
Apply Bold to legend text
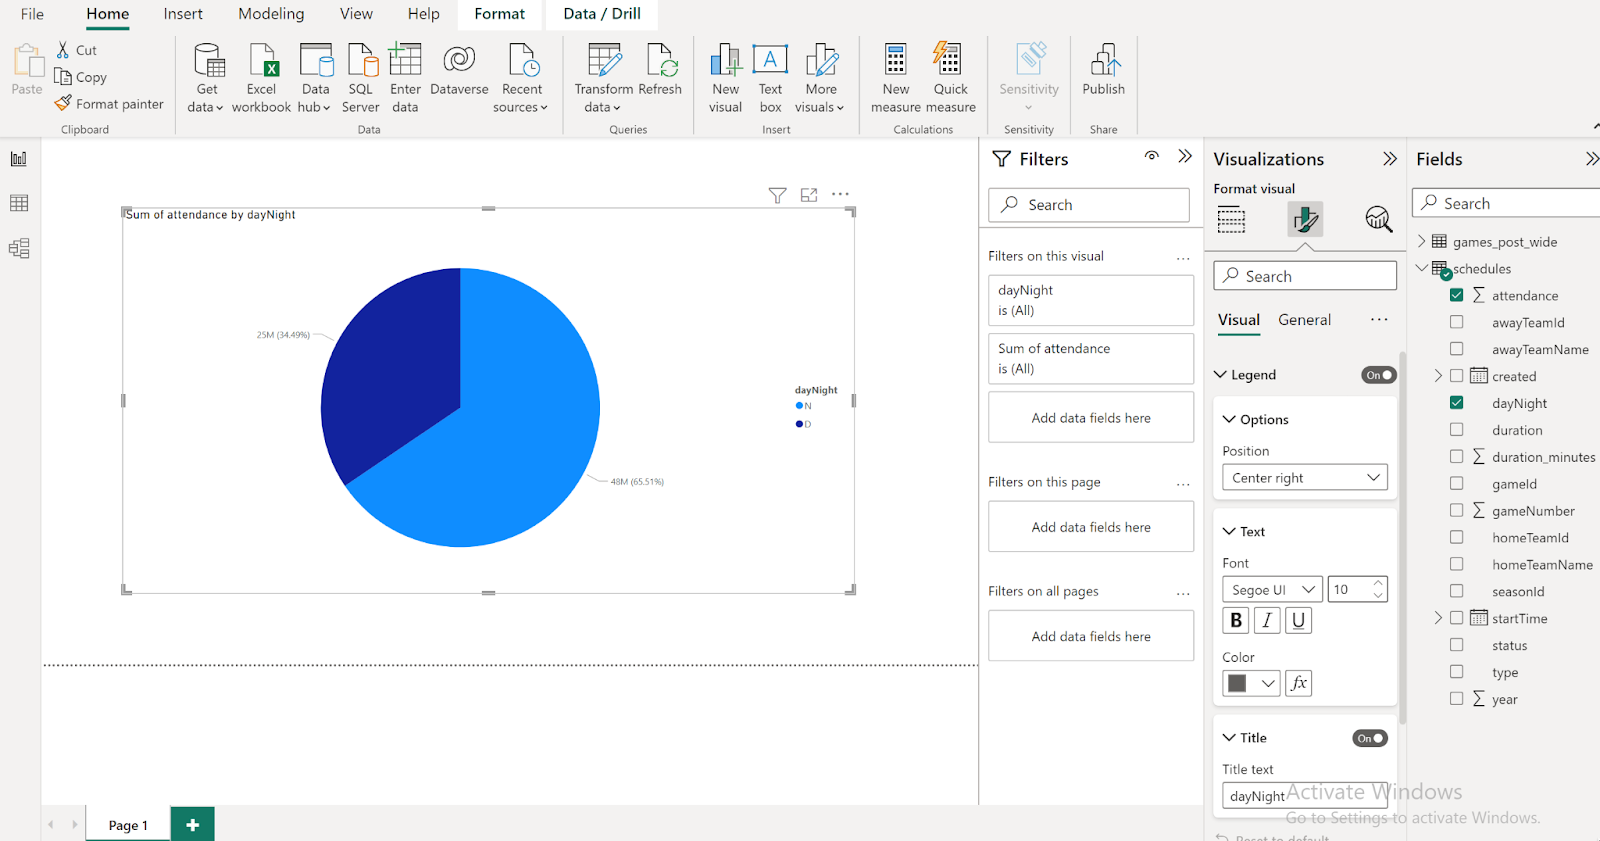(1236, 620)
